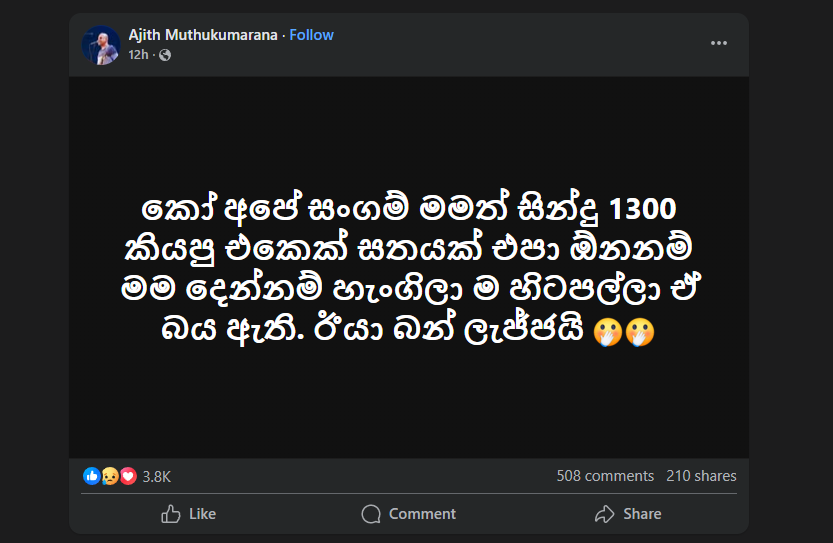Show the 210 shares list
The image size is (833, 543).
701,476
